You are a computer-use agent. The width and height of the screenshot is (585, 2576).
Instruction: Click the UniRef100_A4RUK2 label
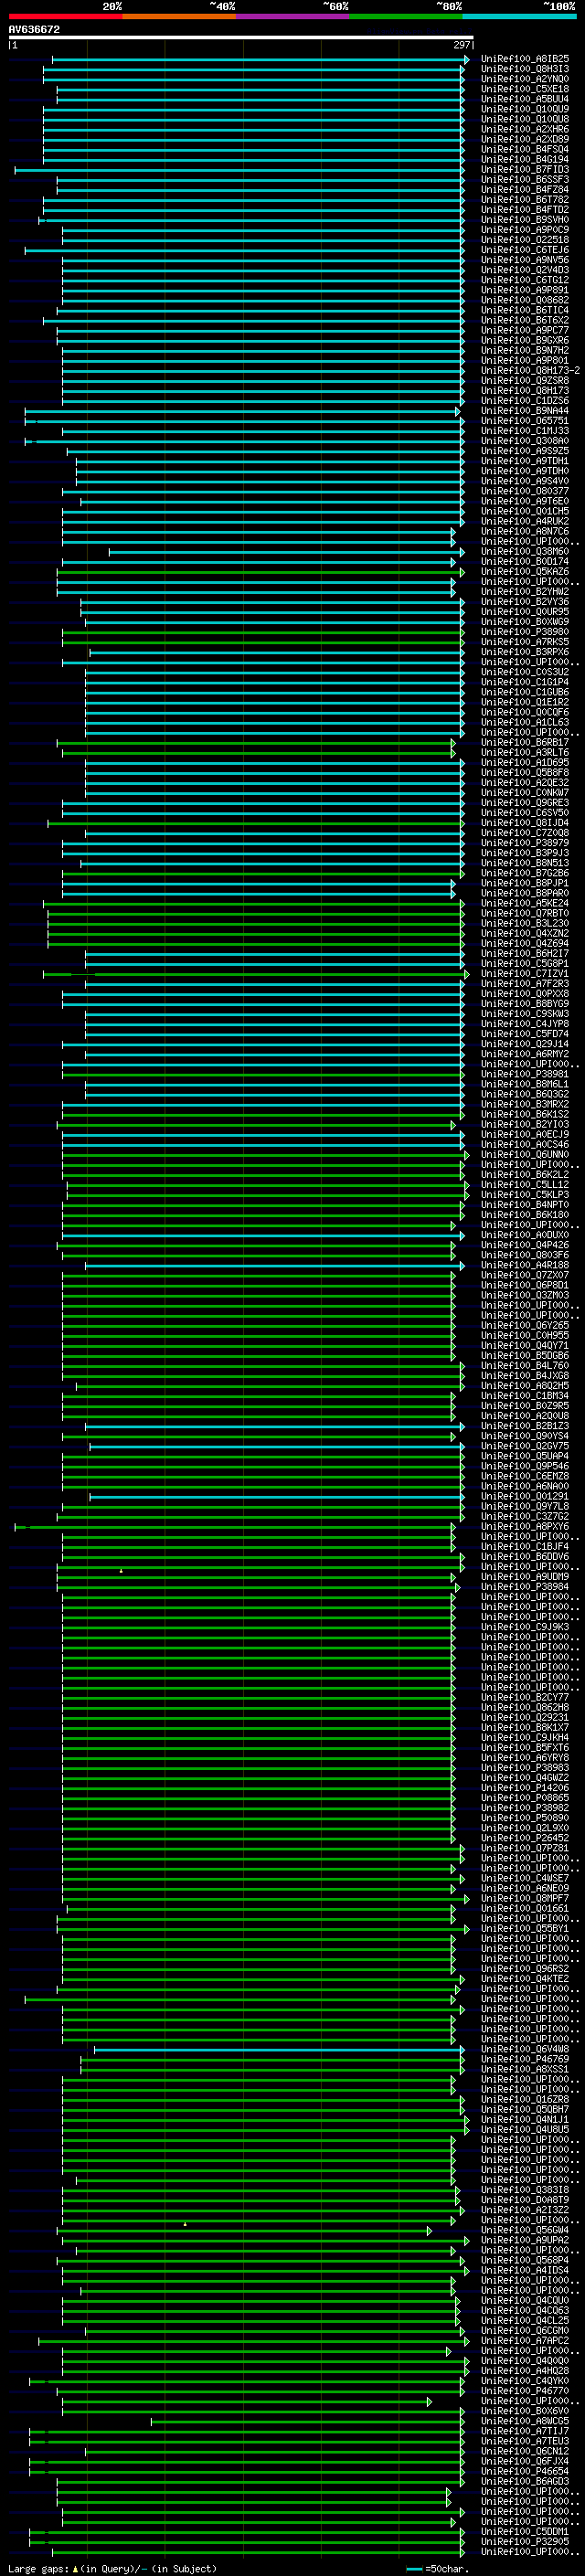coord(525,522)
